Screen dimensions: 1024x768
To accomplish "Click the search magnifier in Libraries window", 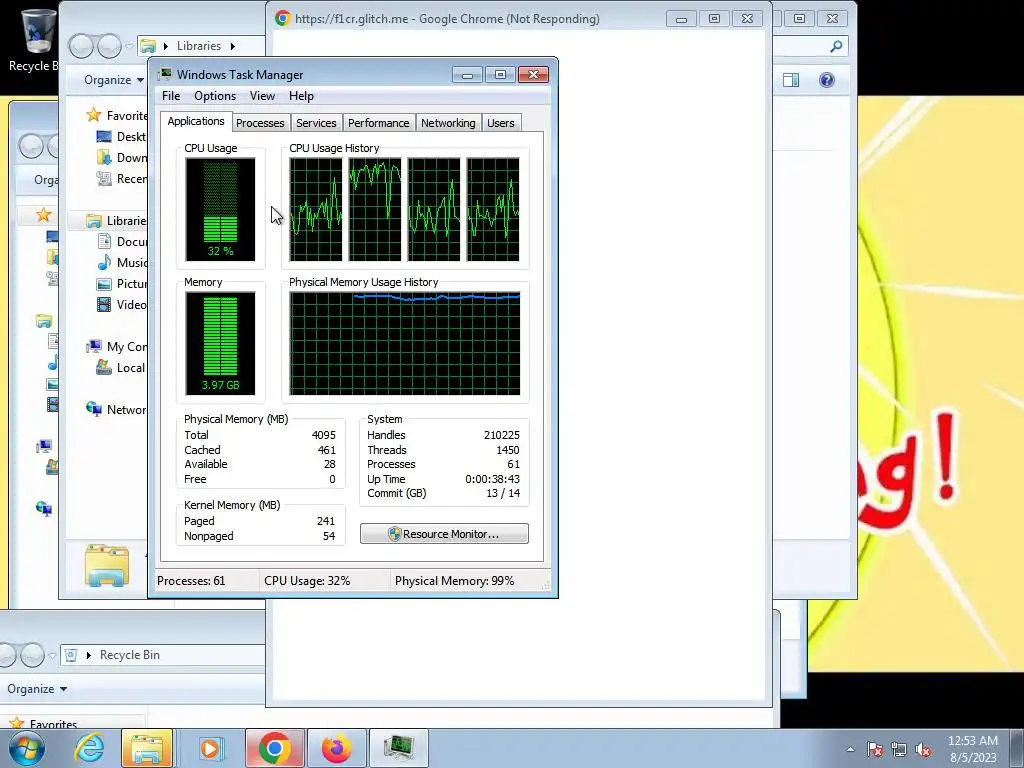I will [x=836, y=46].
